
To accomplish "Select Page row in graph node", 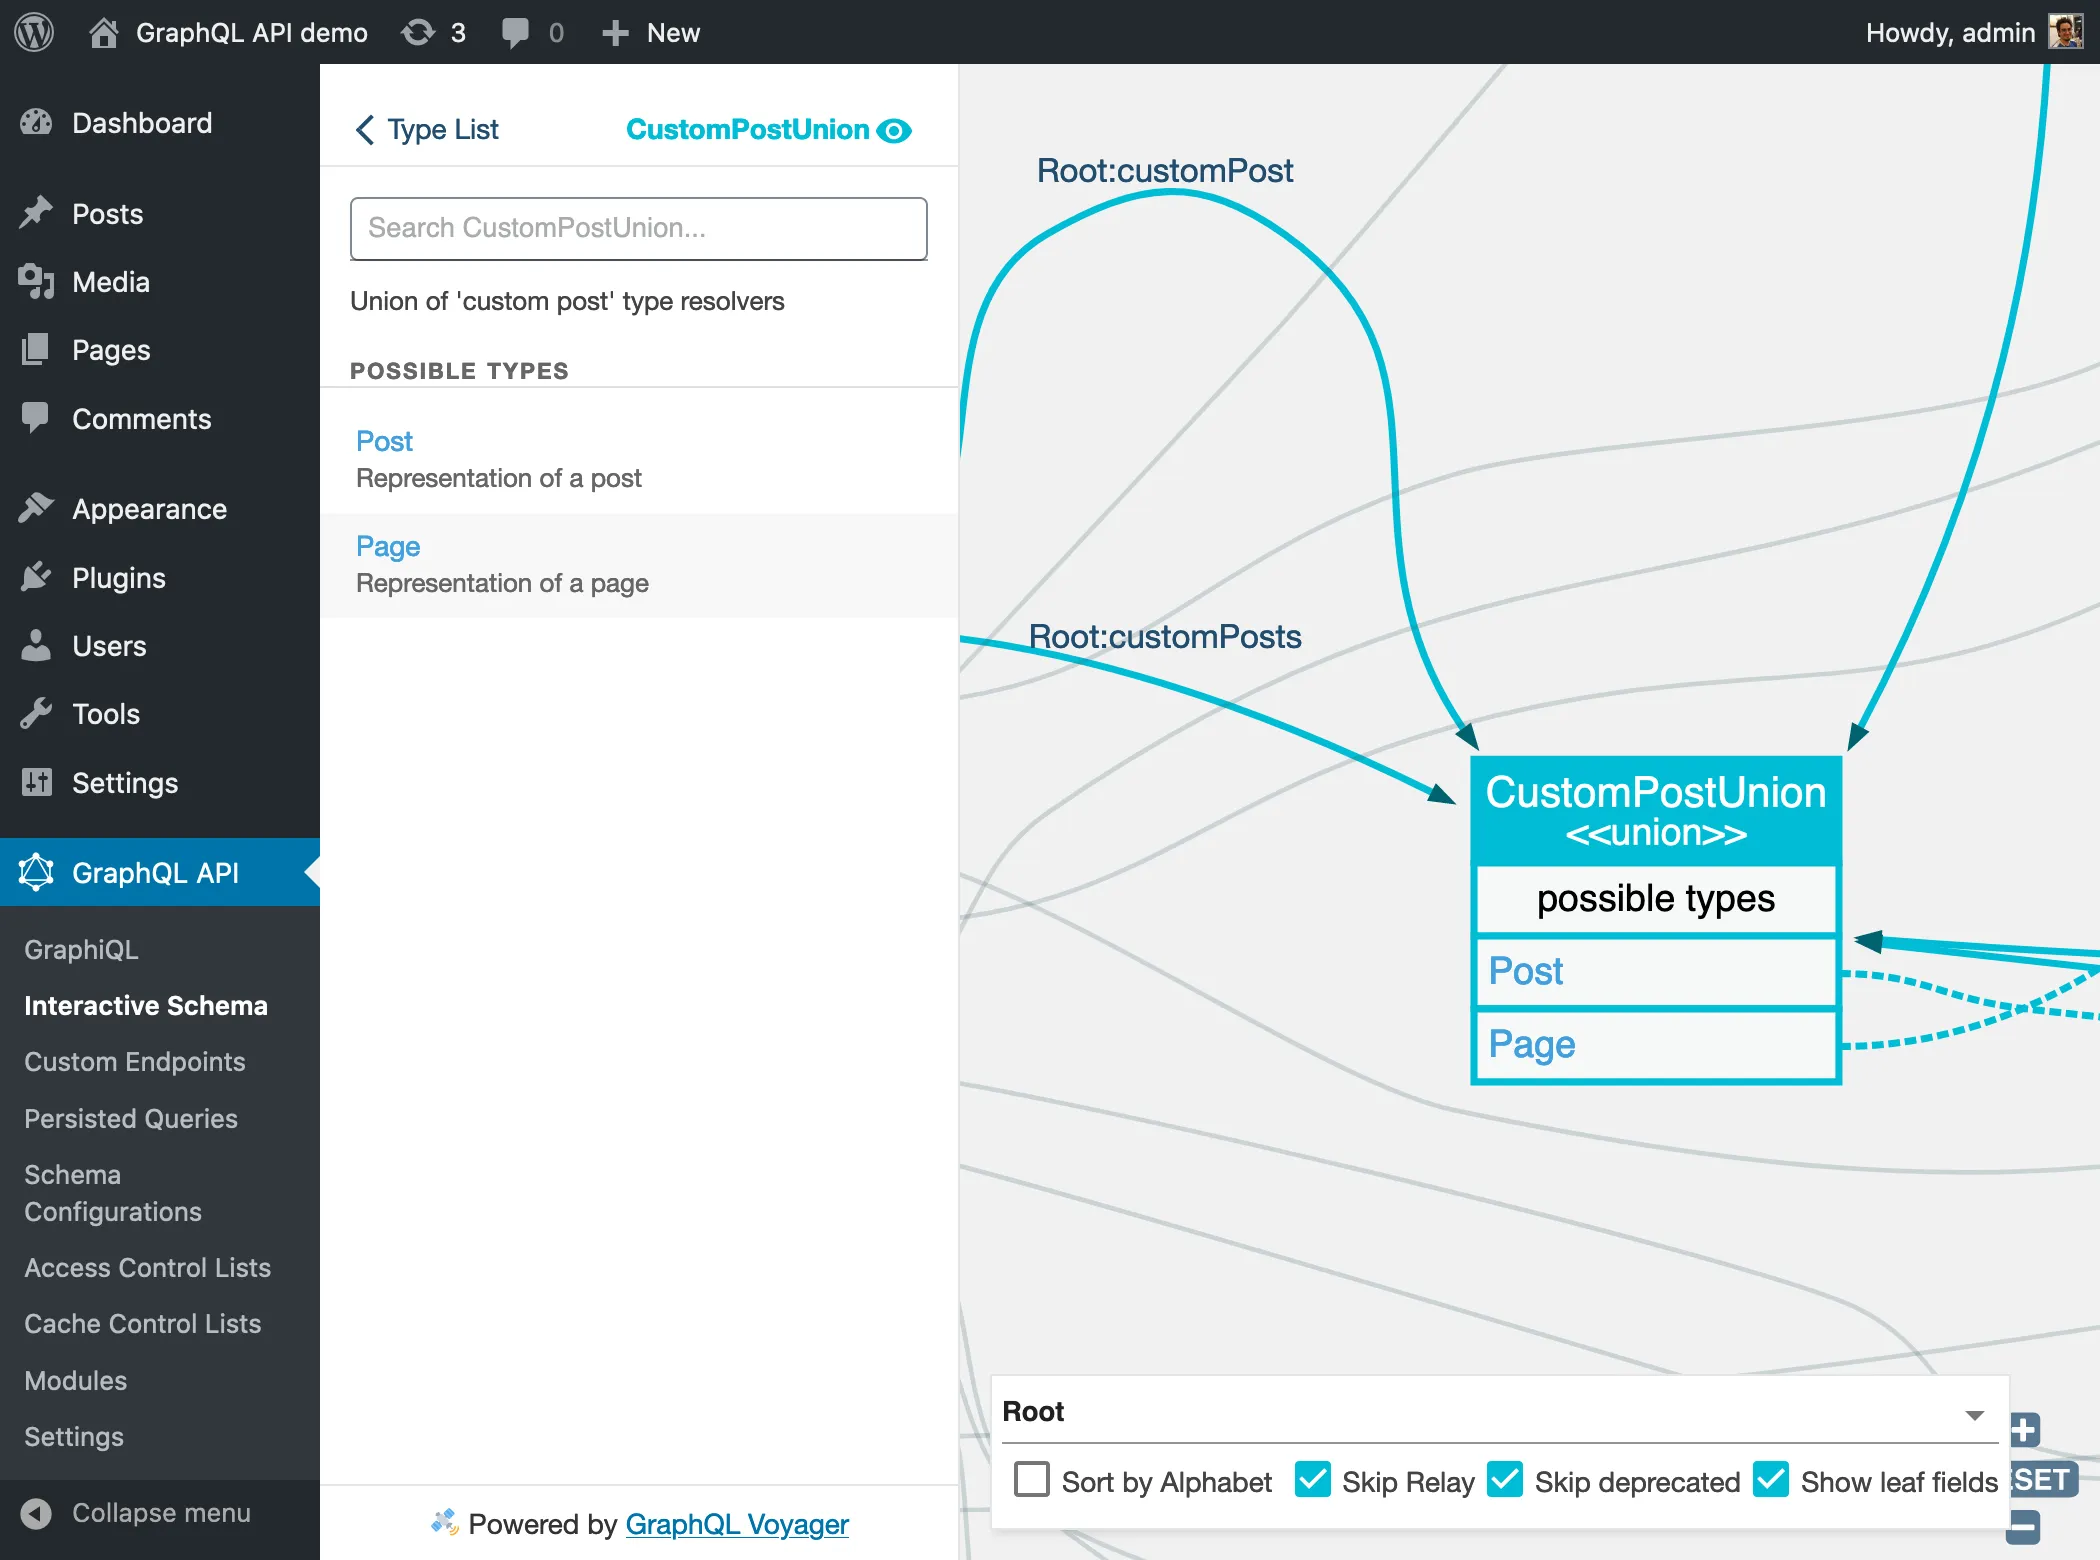I will coord(1656,1044).
